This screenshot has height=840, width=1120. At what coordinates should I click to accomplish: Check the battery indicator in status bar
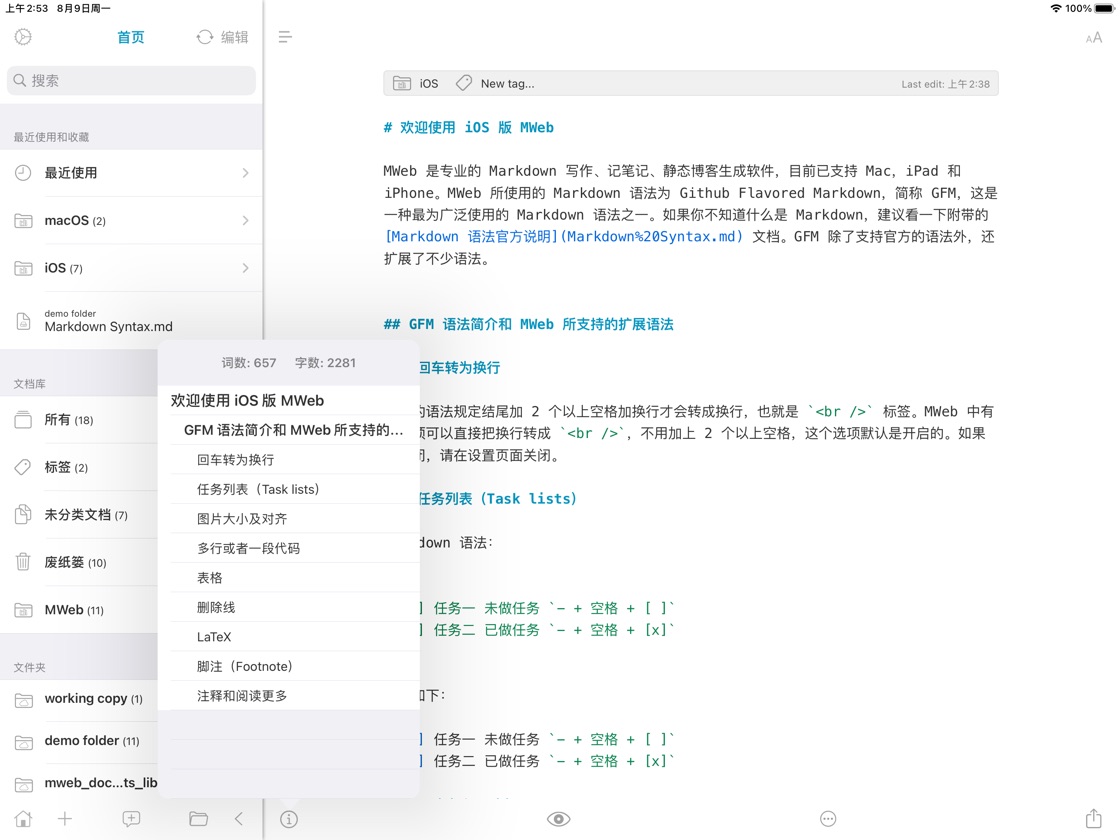[1104, 9]
